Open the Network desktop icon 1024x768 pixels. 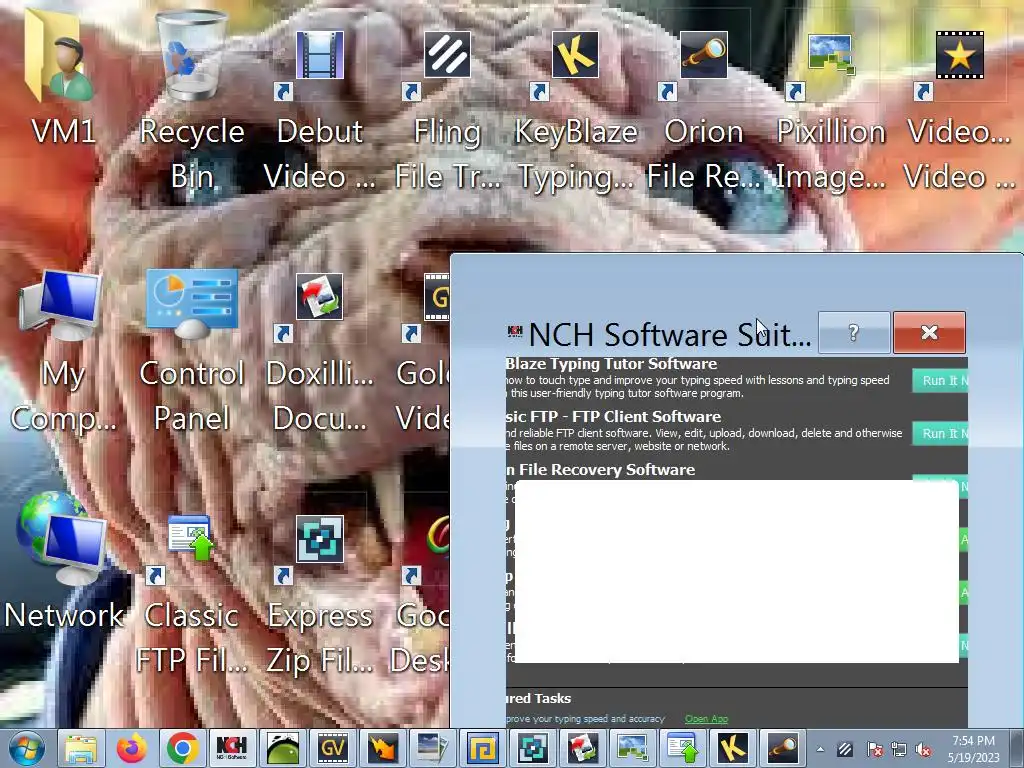62,562
